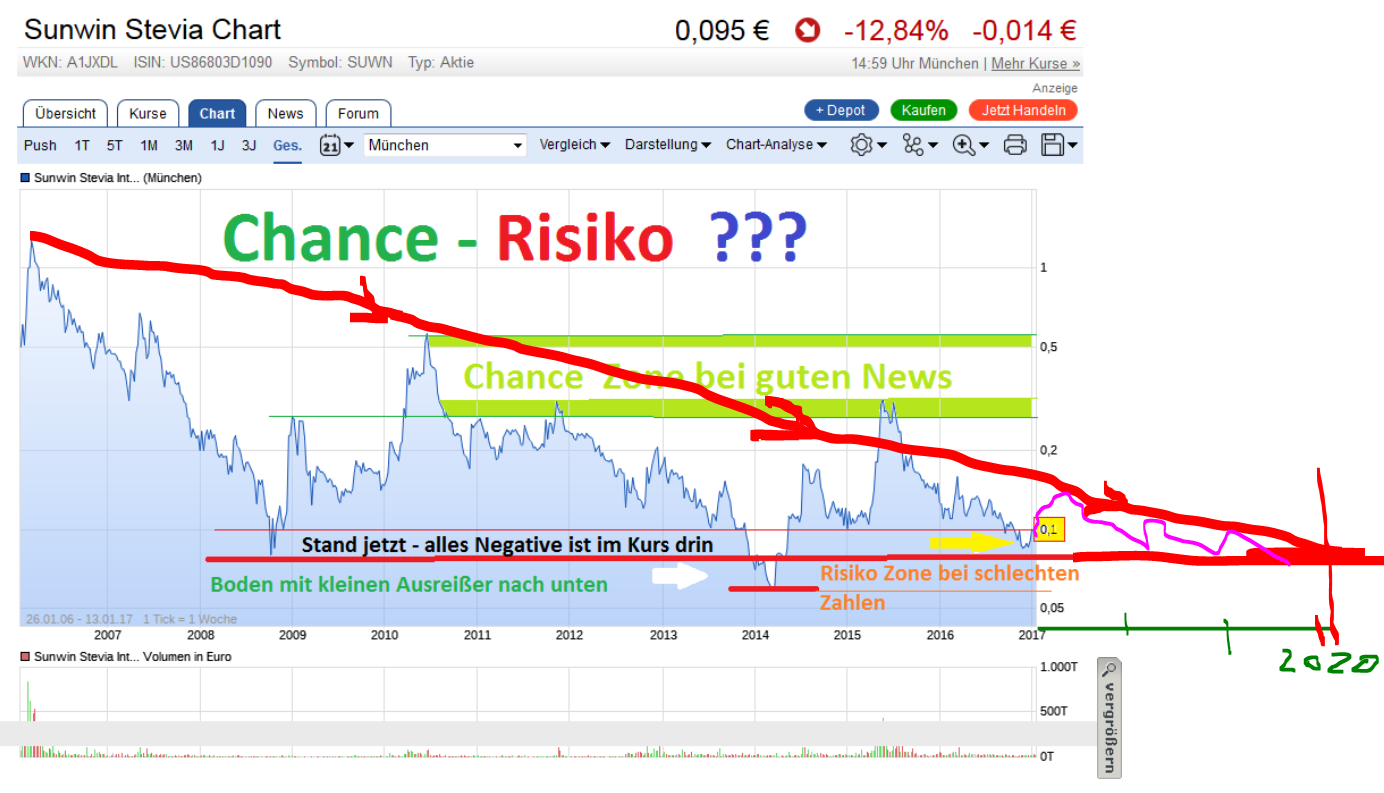Set the chart period to 3M

[x=183, y=145]
